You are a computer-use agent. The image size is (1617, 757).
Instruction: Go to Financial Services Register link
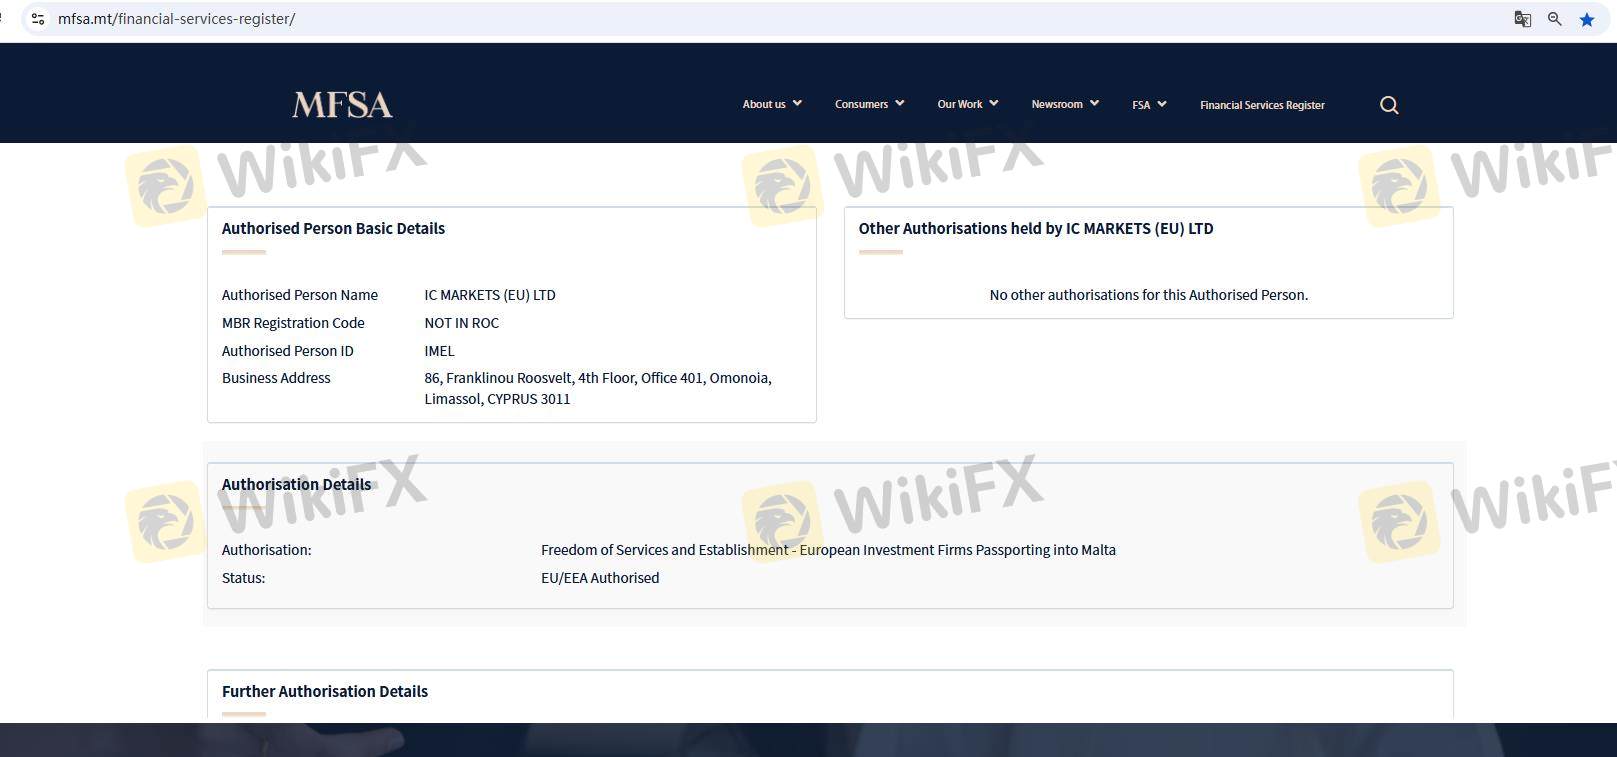(1262, 105)
